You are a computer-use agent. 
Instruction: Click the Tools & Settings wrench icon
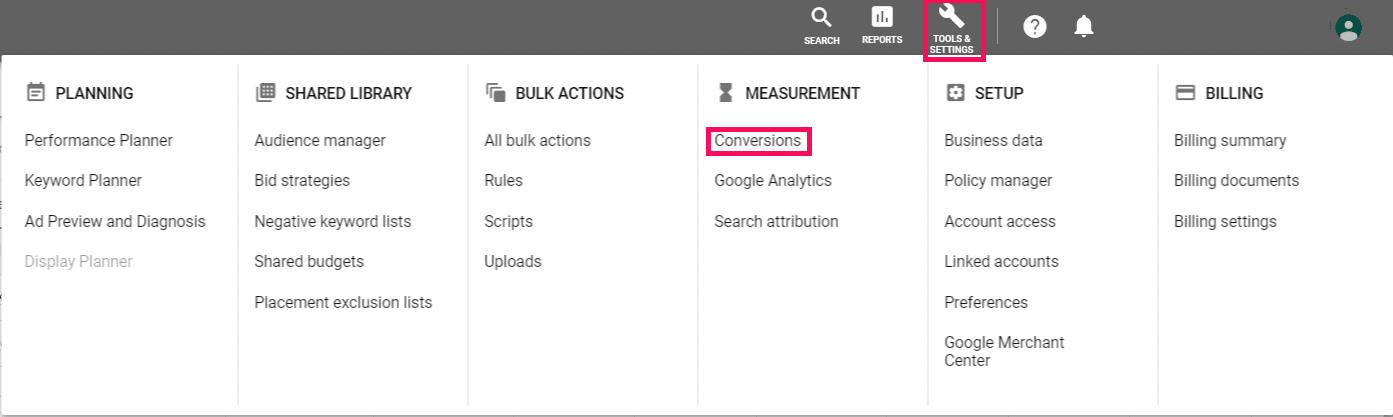(951, 18)
